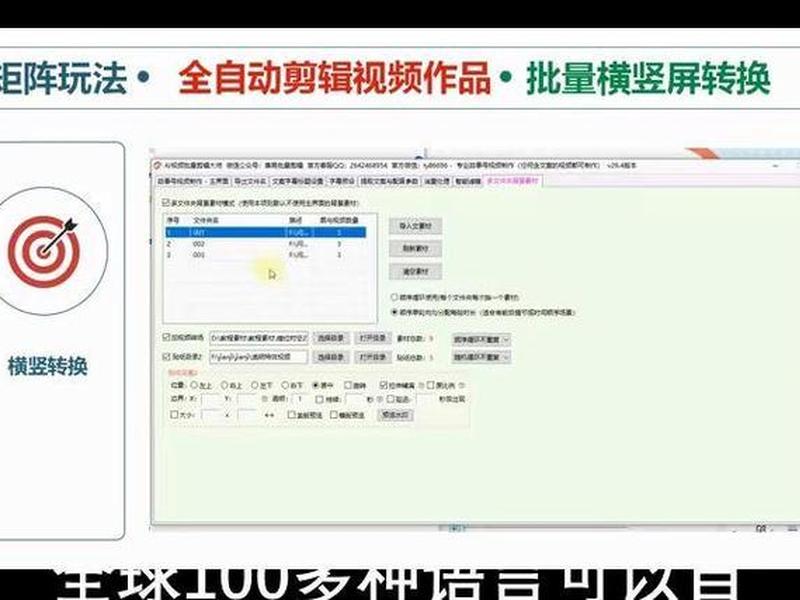Image resolution: width=800 pixels, height=600 pixels.
Task: Click 打开目录 in the first path row
Action: pyautogui.click(x=372, y=338)
